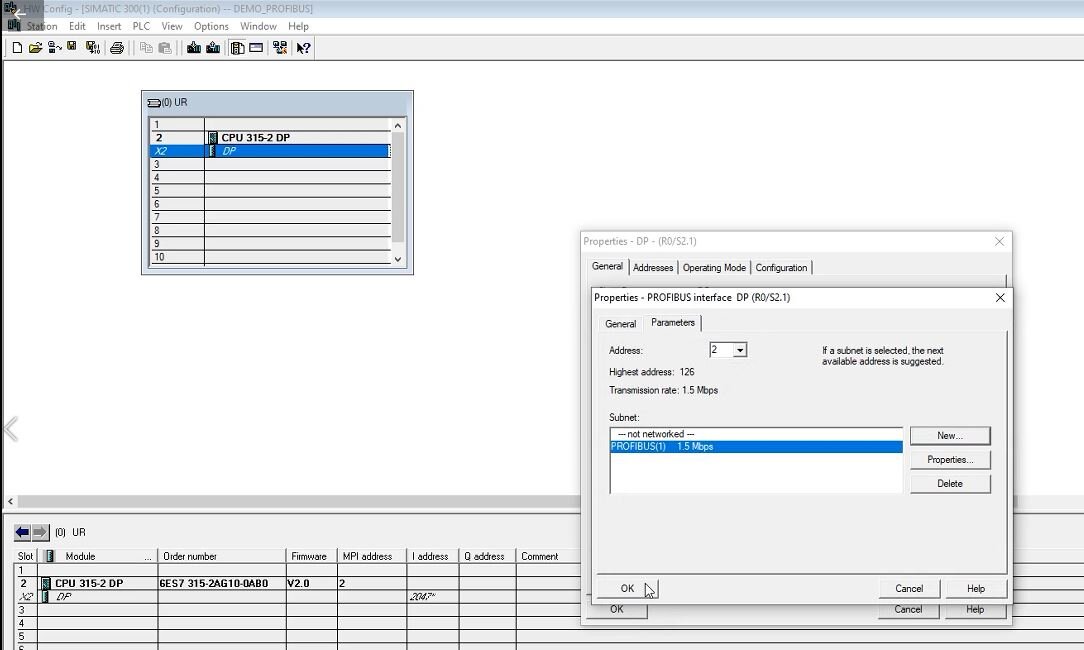This screenshot has width=1084, height=650.
Task: Click the rack scrollbar down arrow
Action: click(x=398, y=259)
